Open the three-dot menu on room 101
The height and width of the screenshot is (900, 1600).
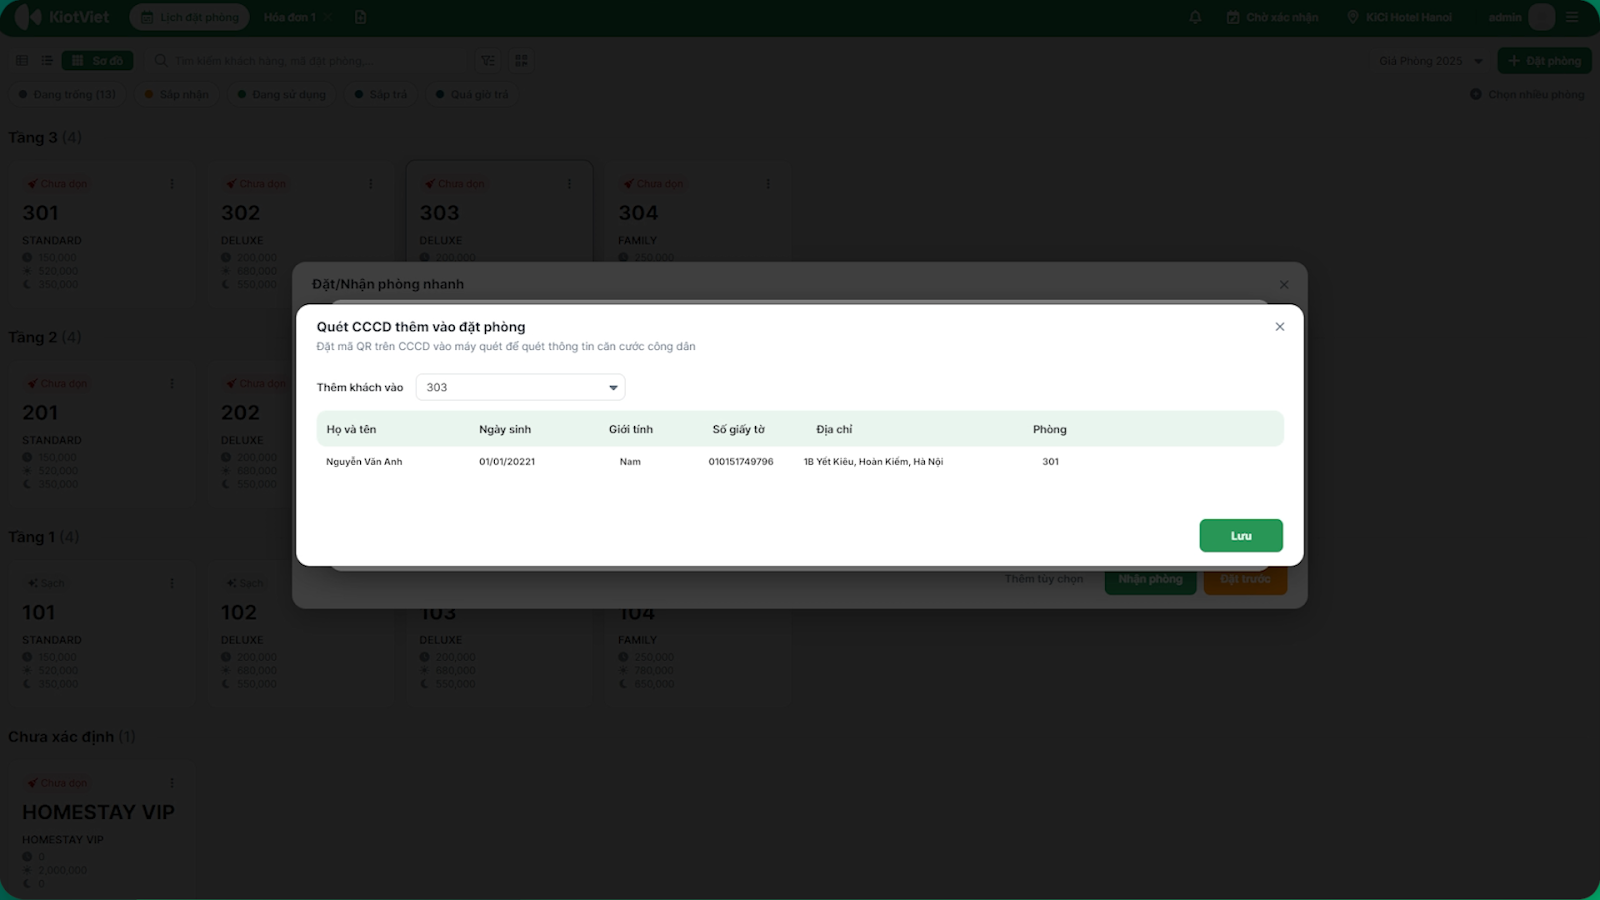[172, 583]
